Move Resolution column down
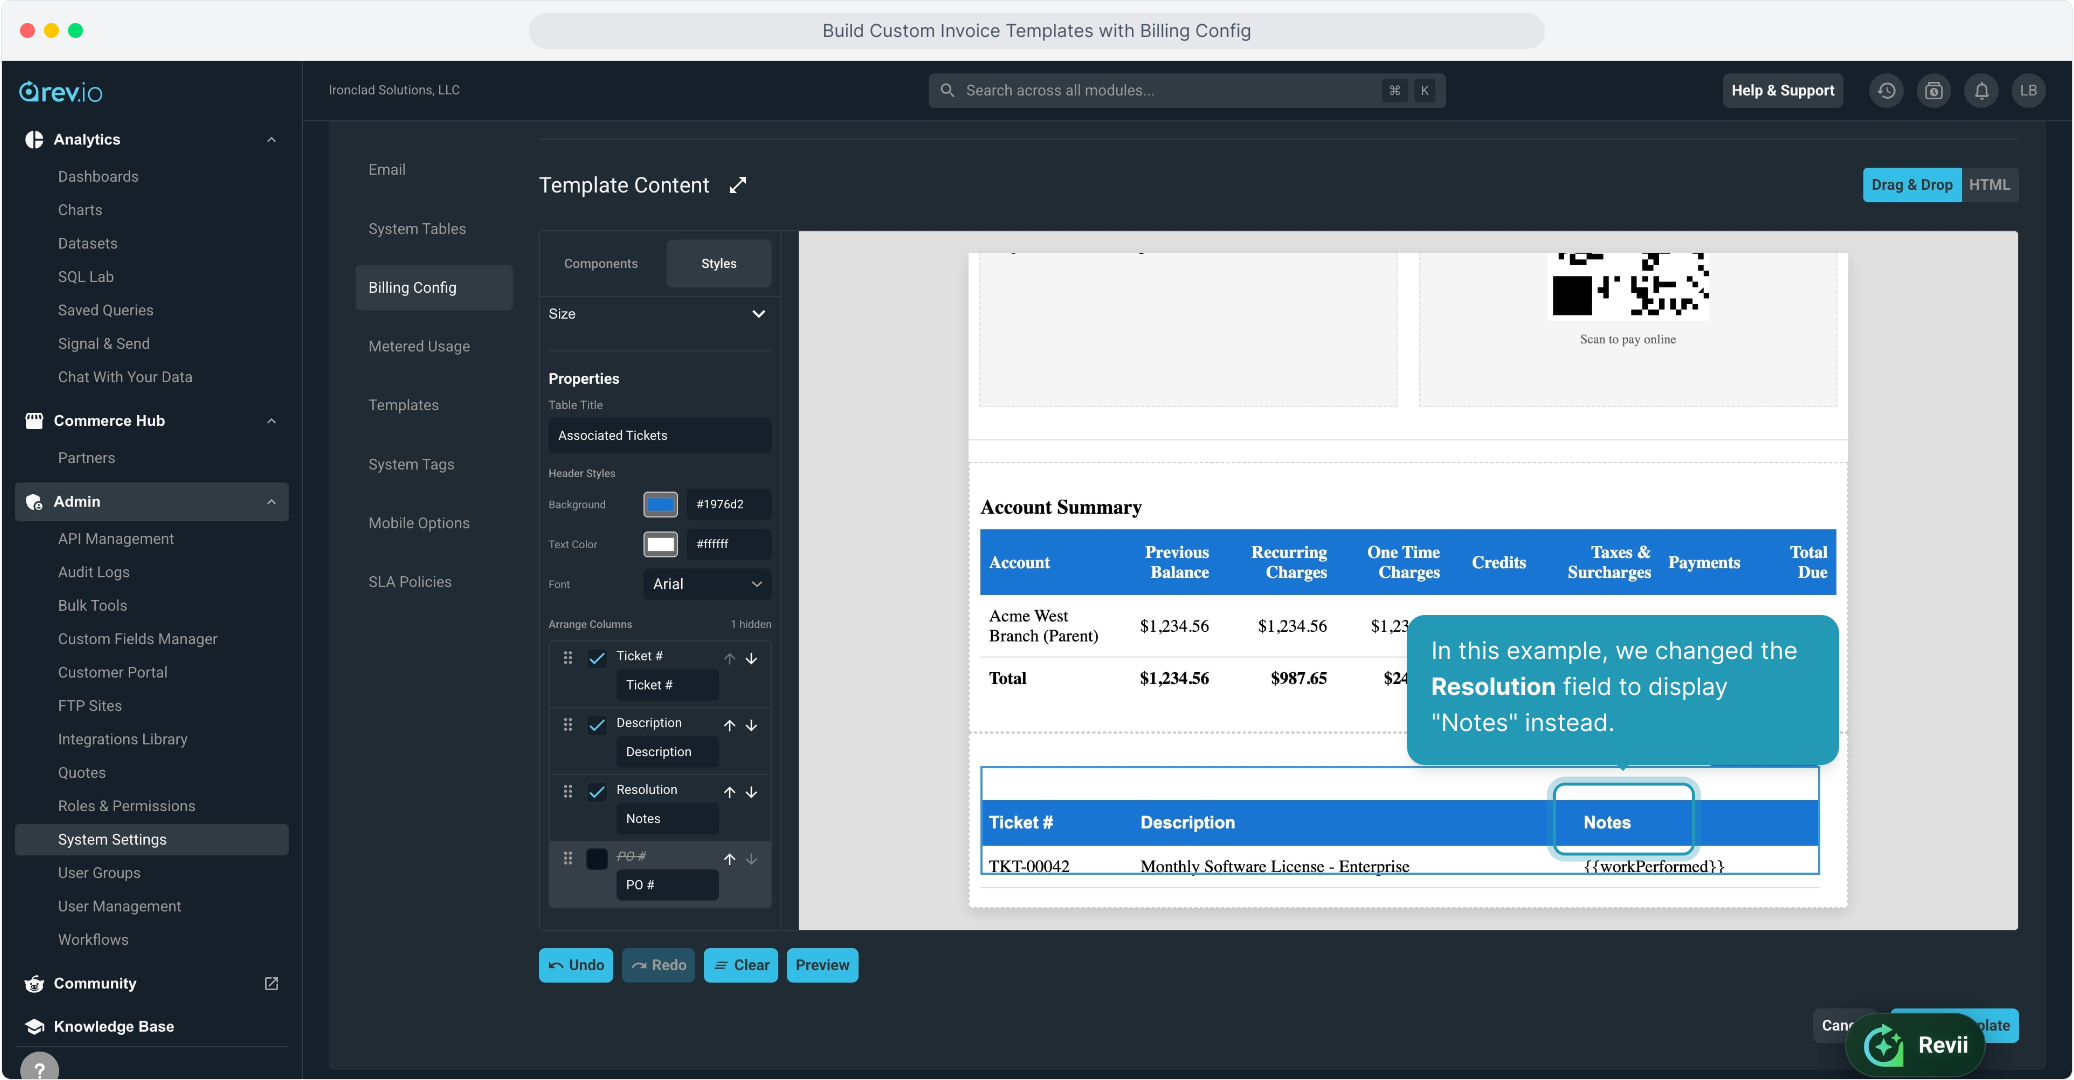 (752, 793)
